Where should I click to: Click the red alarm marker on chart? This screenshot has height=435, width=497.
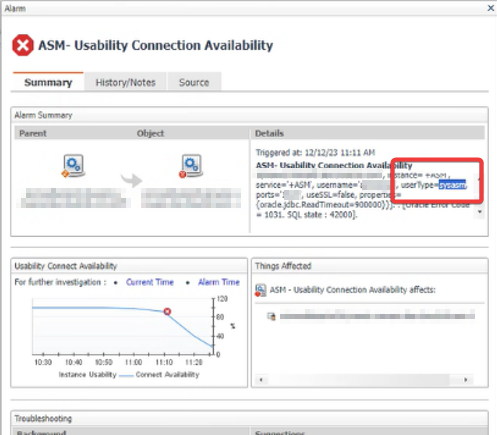(x=167, y=311)
